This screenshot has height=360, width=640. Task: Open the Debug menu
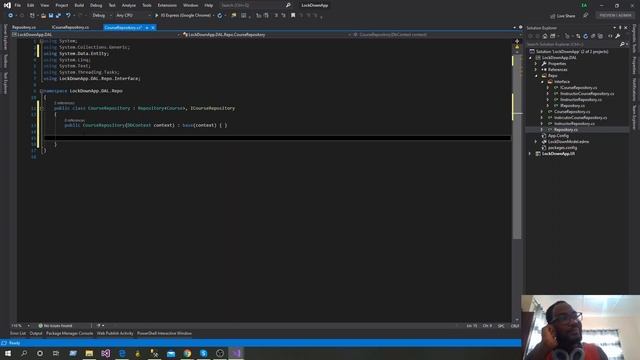tap(96, 5)
